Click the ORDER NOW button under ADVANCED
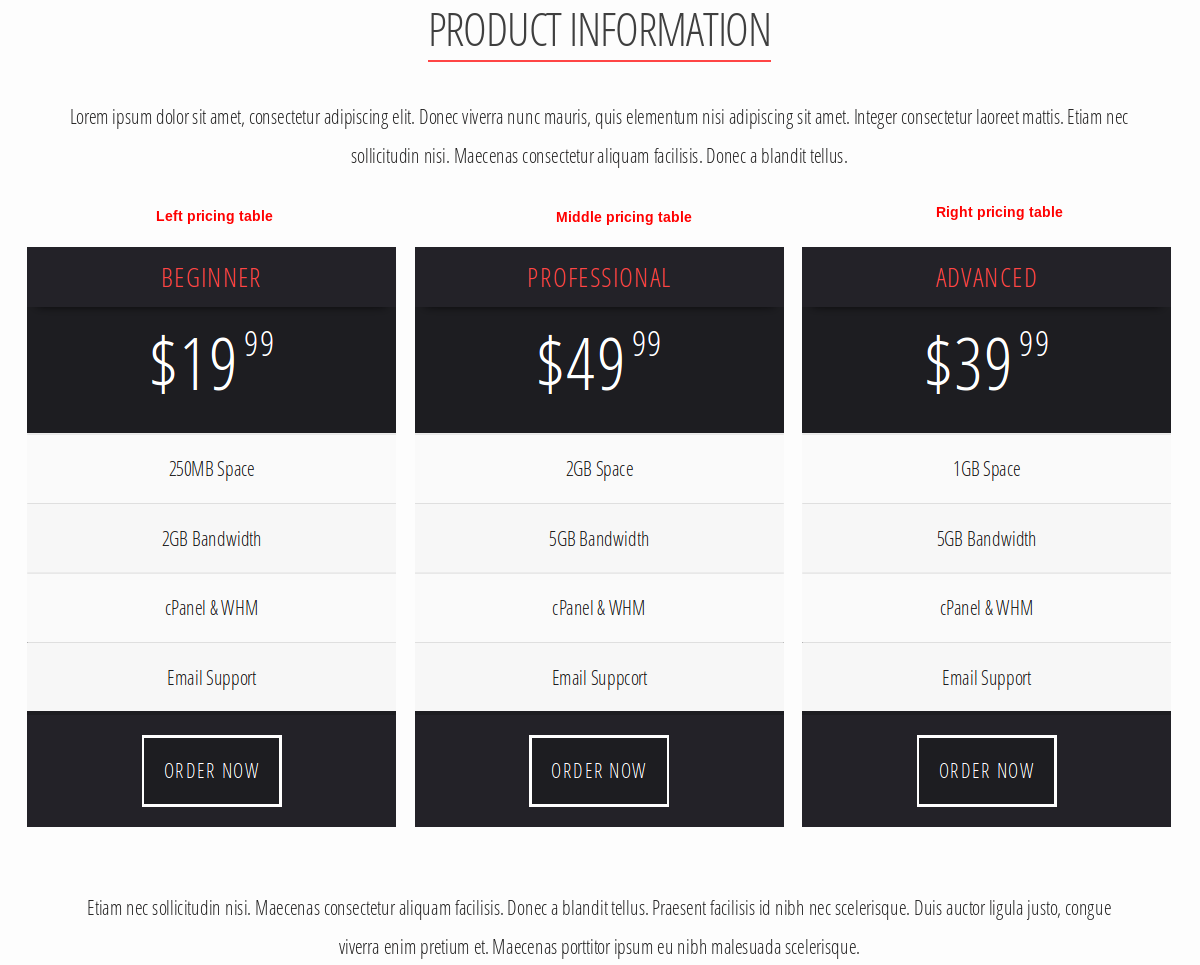1200x965 pixels. (986, 770)
